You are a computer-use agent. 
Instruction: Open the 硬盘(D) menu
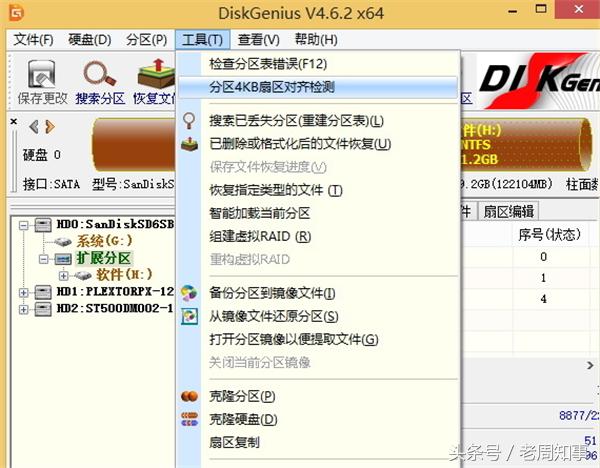pyautogui.click(x=90, y=39)
